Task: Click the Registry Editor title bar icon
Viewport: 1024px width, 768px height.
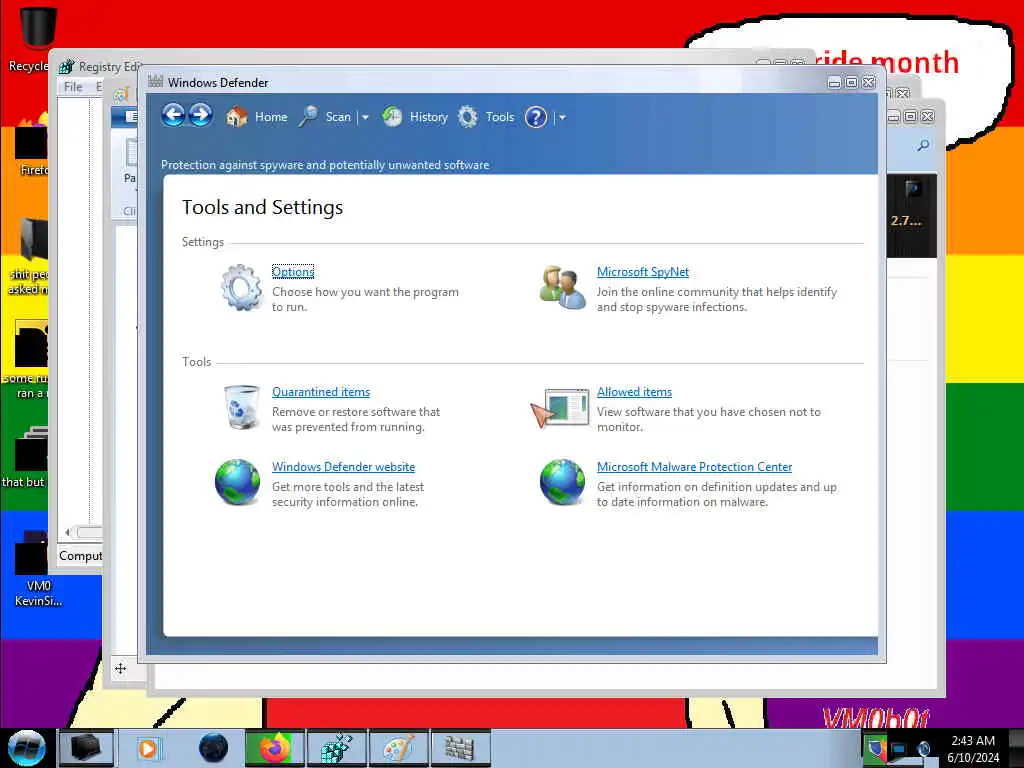Action: pos(66,66)
